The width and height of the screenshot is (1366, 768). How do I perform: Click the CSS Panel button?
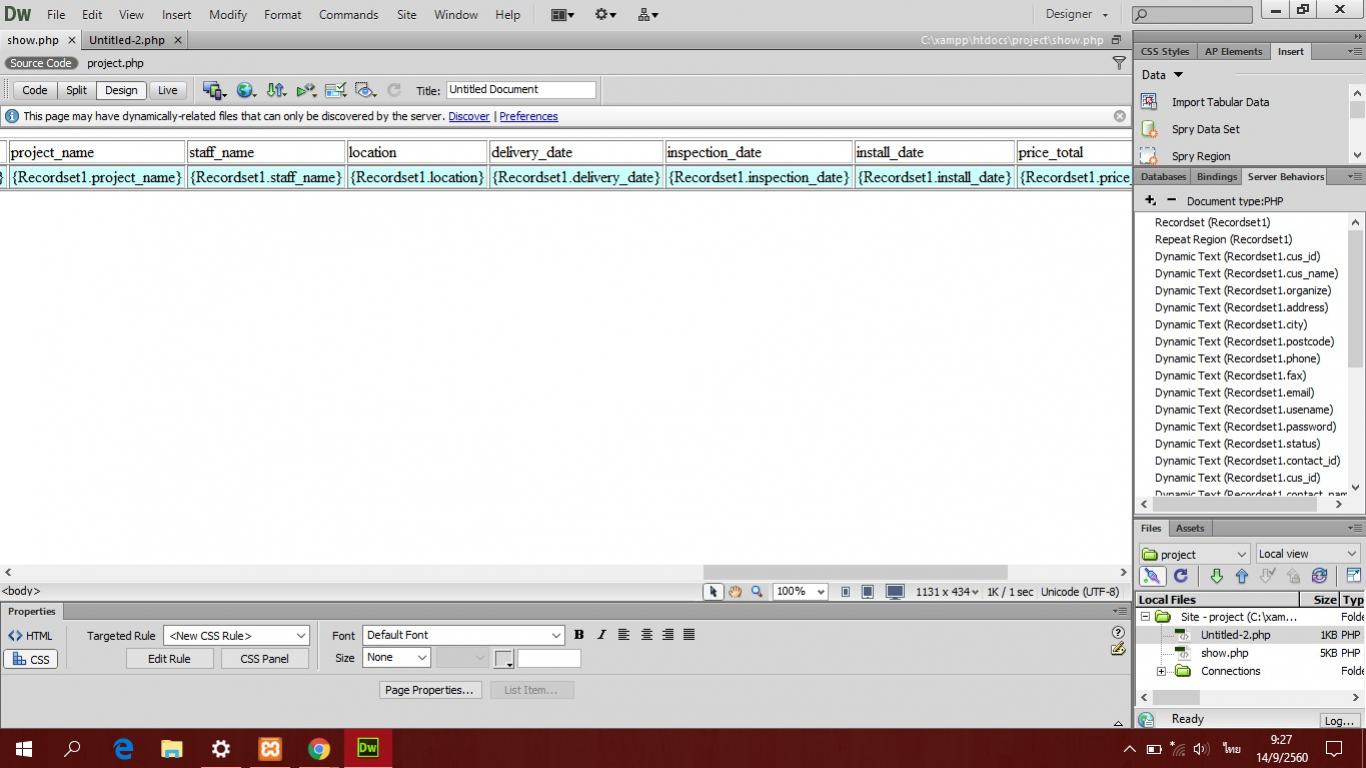pos(265,659)
